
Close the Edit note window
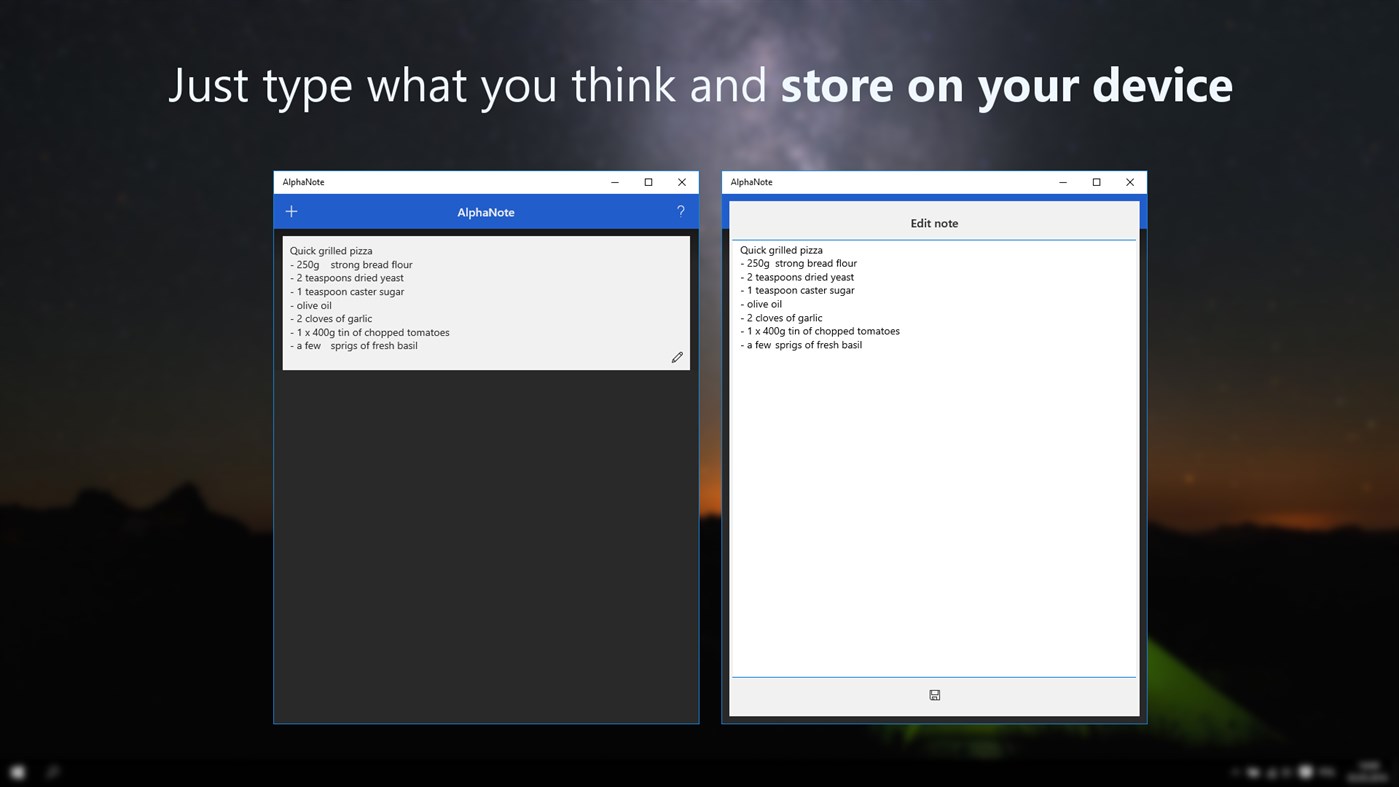[1129, 181]
